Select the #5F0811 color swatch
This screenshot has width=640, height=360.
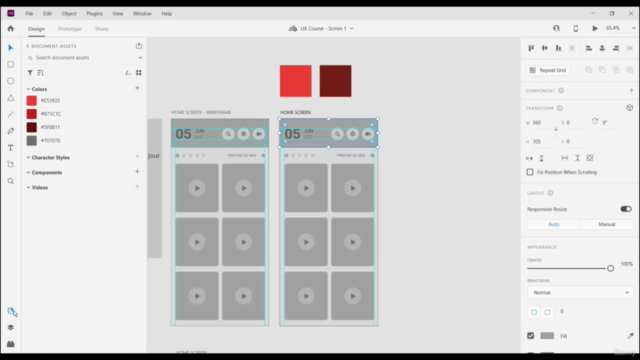pyautogui.click(x=31, y=127)
